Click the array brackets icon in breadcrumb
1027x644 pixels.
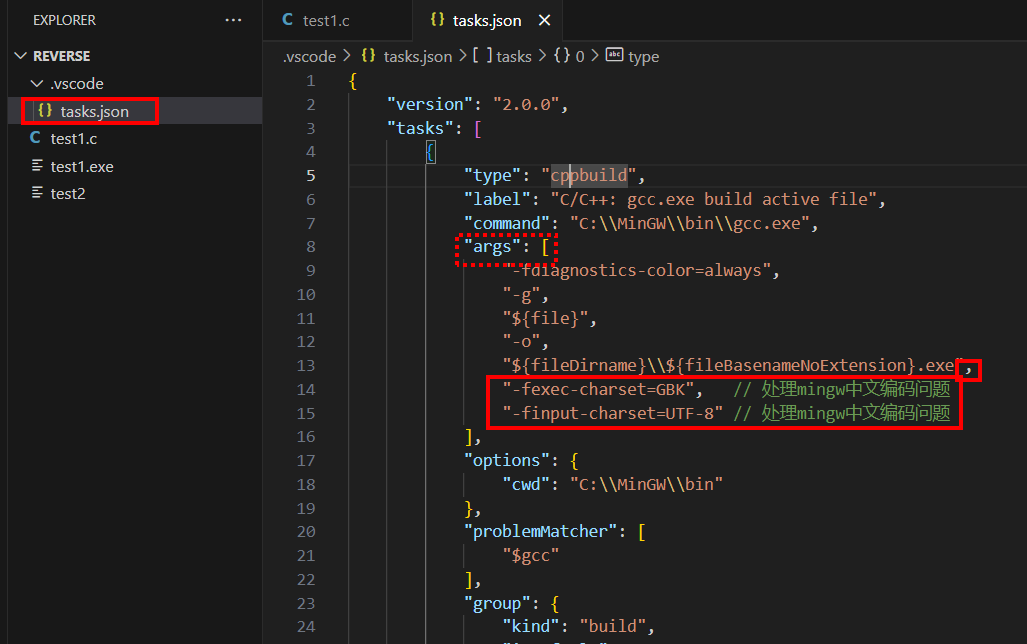(x=482, y=56)
